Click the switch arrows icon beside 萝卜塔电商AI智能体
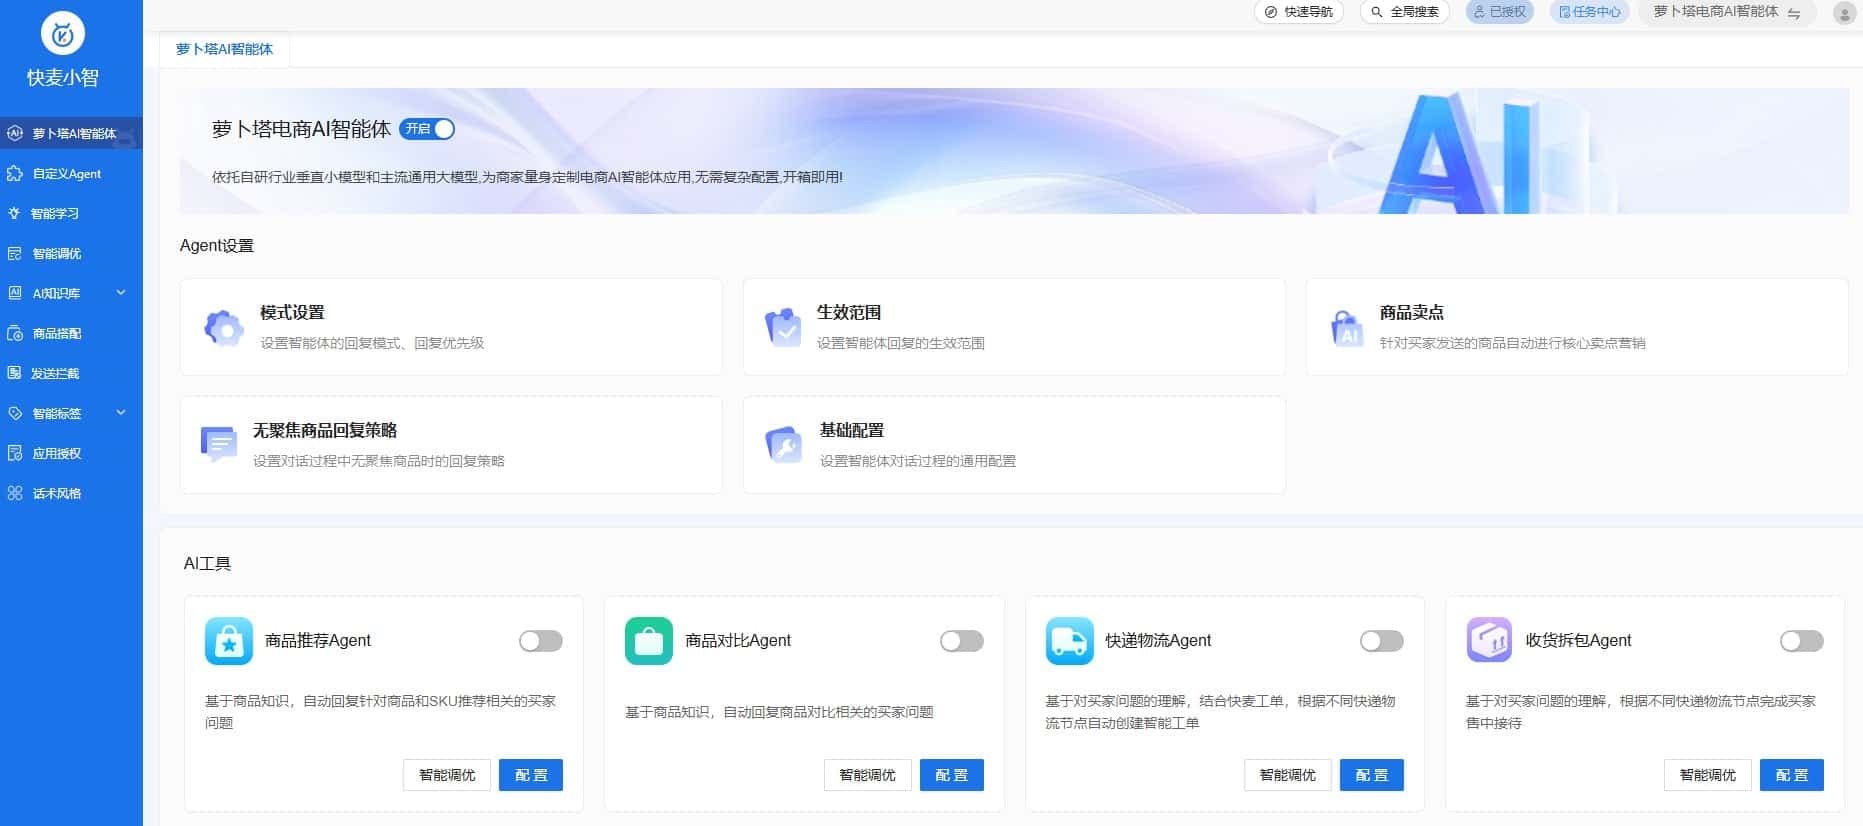Screen dimensions: 1863x826 (1794, 13)
